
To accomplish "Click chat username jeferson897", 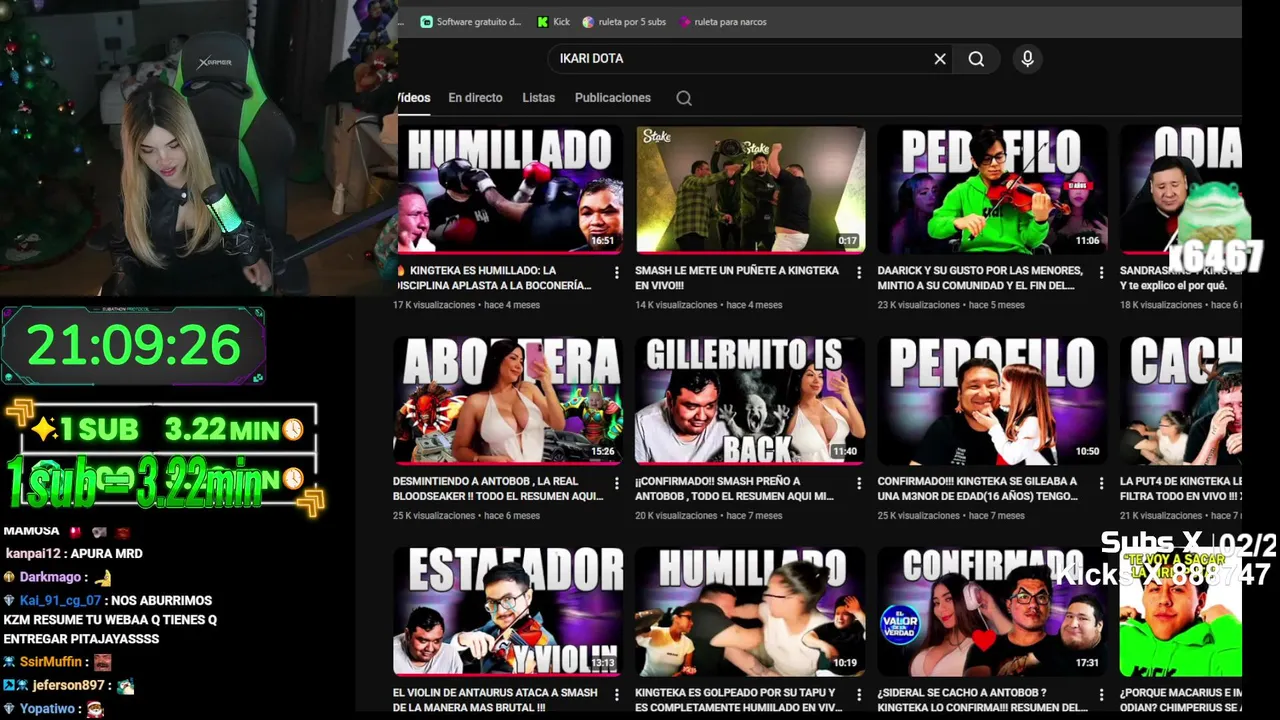I will point(68,686).
